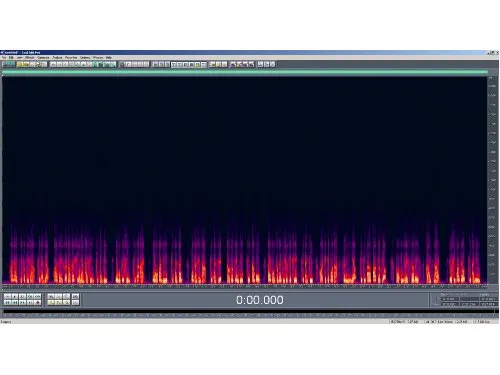
Task: Open the Generate menu
Action: coord(43,58)
